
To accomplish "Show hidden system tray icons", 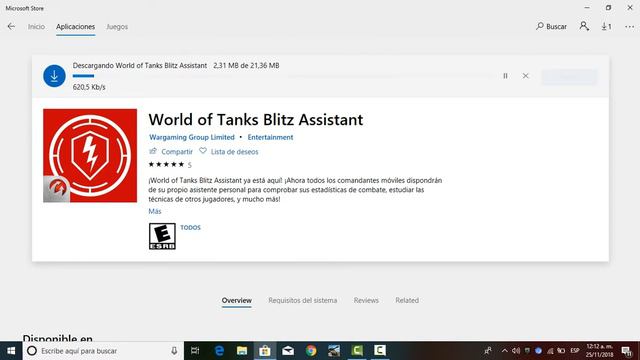I will point(505,351).
